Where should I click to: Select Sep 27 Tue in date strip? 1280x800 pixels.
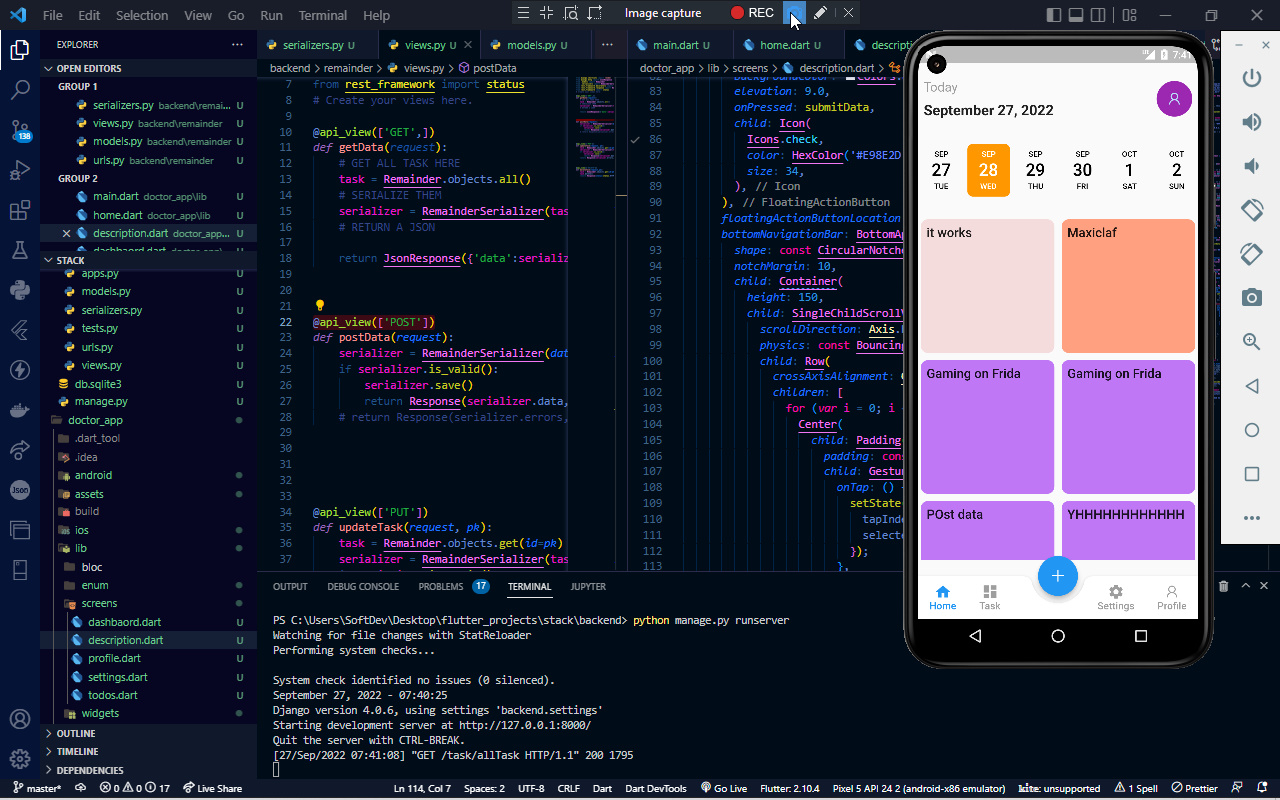(x=941, y=170)
